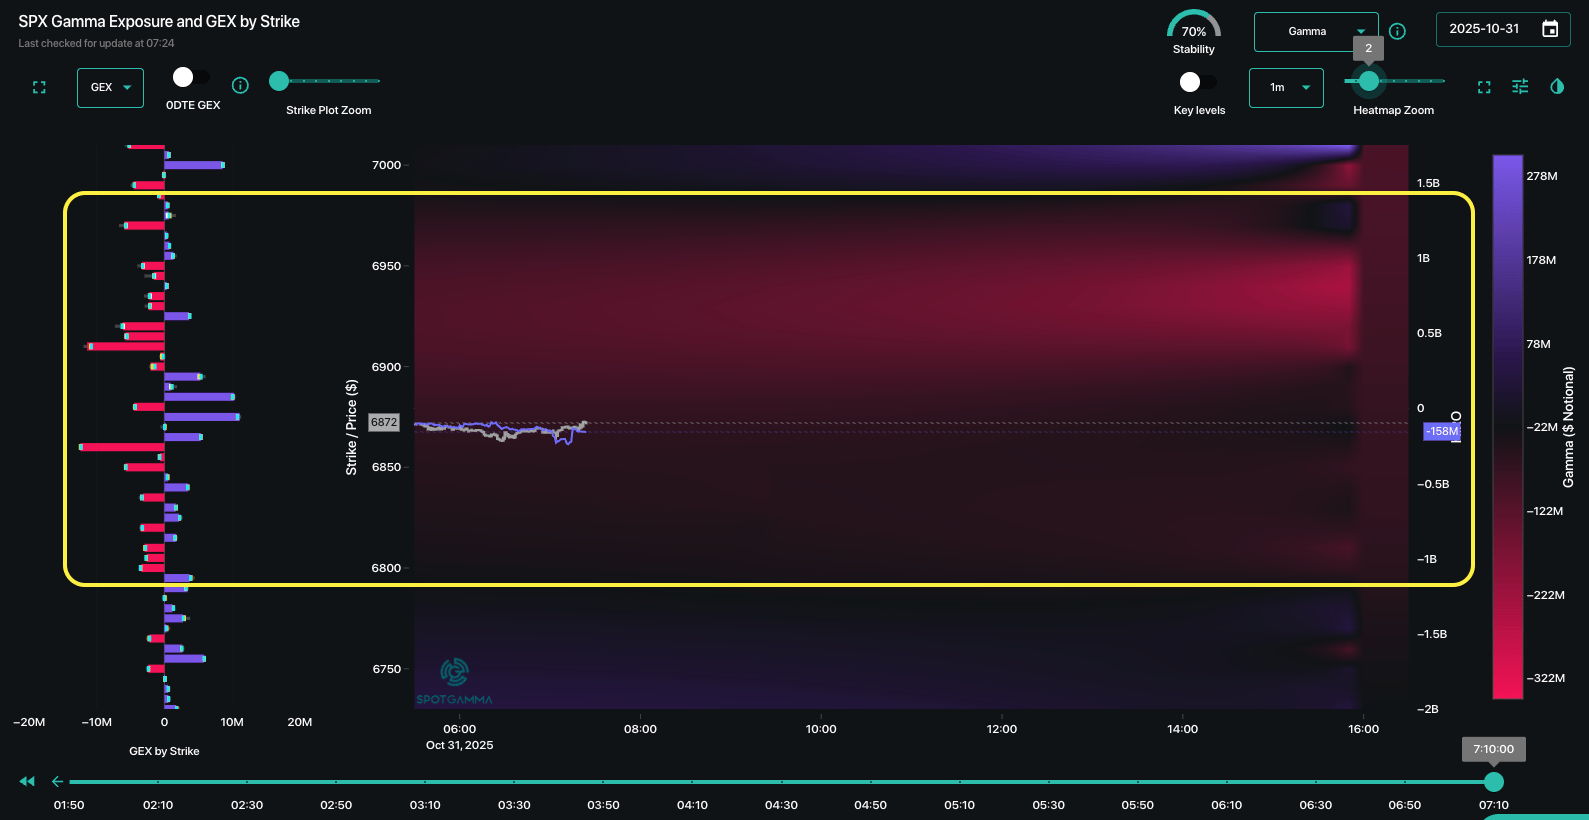Expand the heatmap to fullscreen
1589x820 pixels.
(1484, 88)
